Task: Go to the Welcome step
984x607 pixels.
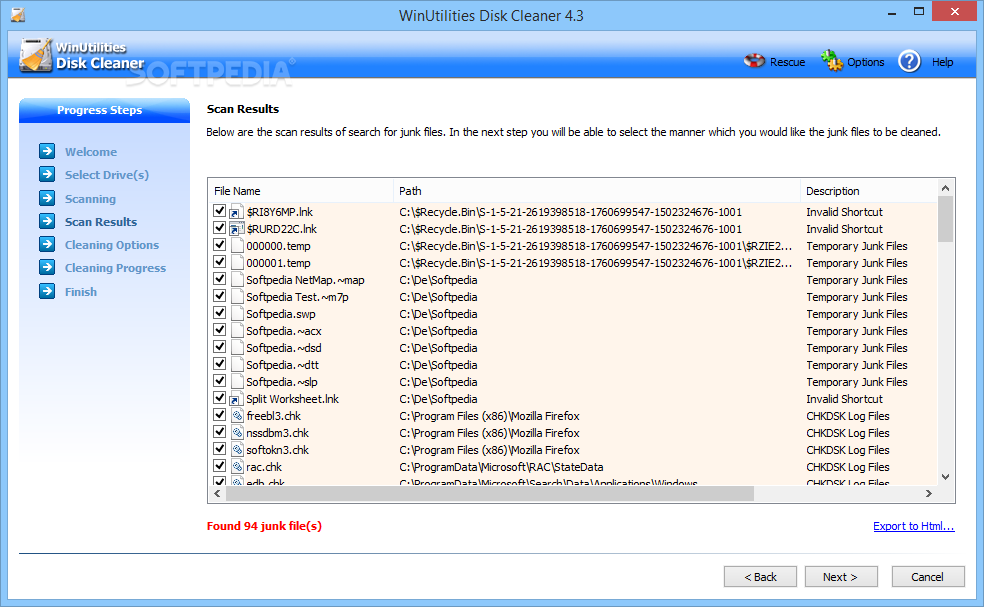Action: [91, 152]
